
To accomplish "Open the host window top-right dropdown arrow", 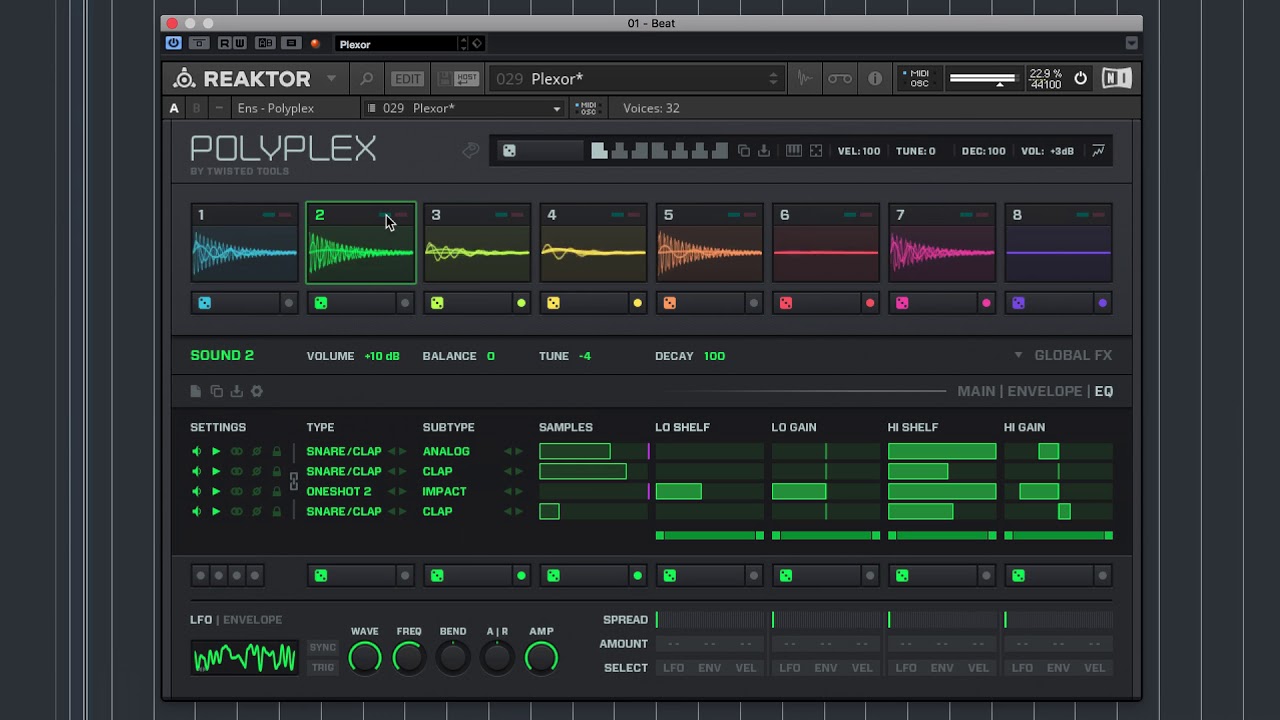I will pyautogui.click(x=1131, y=43).
